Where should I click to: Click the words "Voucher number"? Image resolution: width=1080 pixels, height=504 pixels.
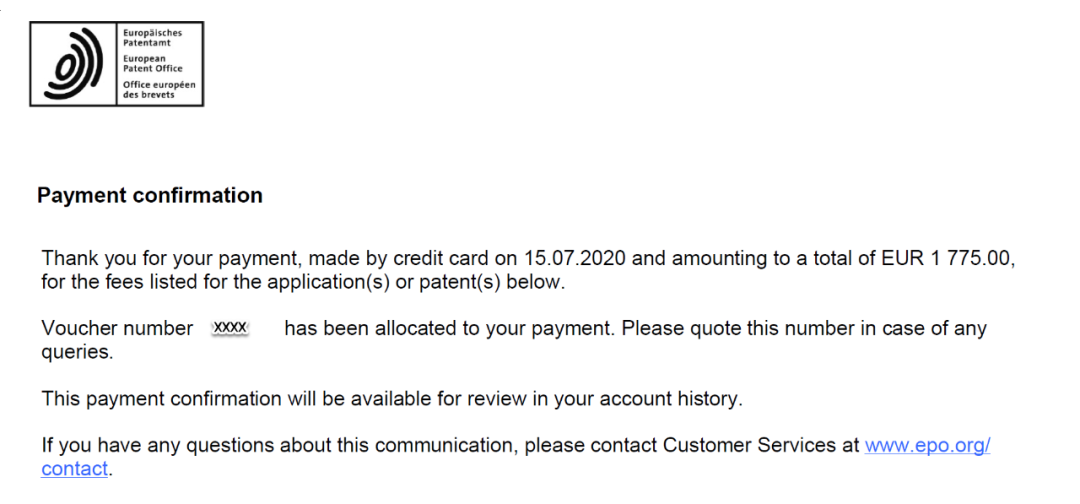(x=117, y=328)
